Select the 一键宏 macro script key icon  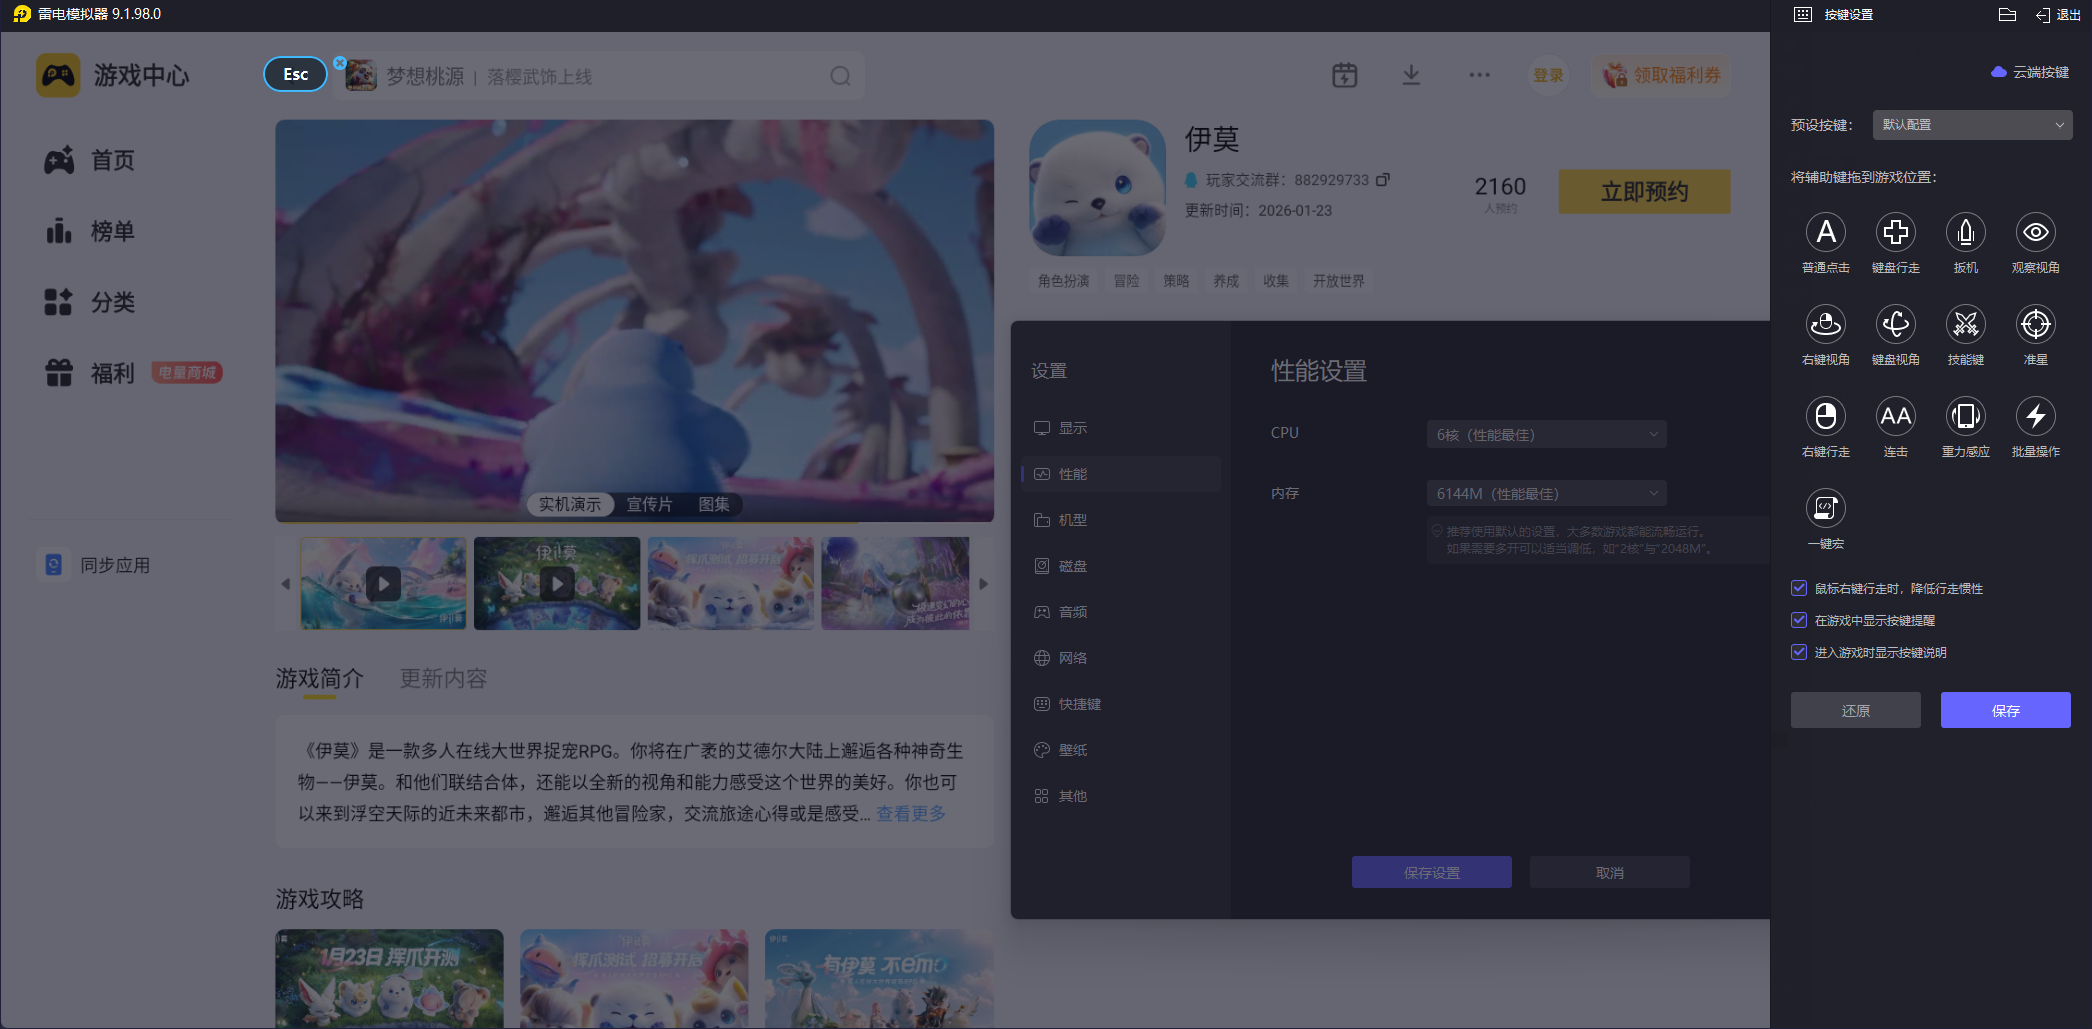coord(1826,508)
